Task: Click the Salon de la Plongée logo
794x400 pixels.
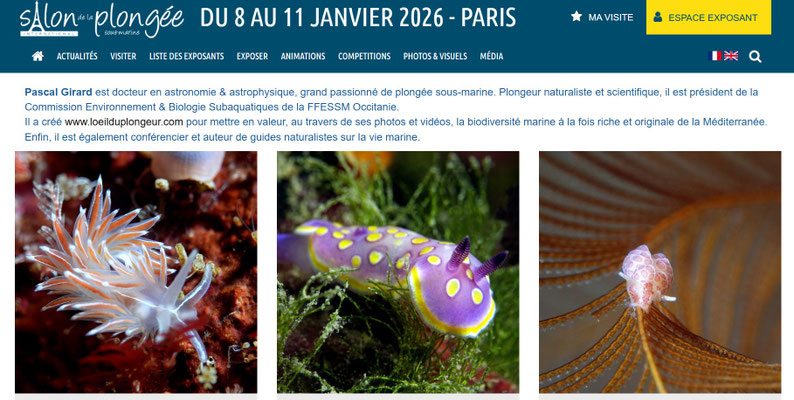Action: pos(102,19)
